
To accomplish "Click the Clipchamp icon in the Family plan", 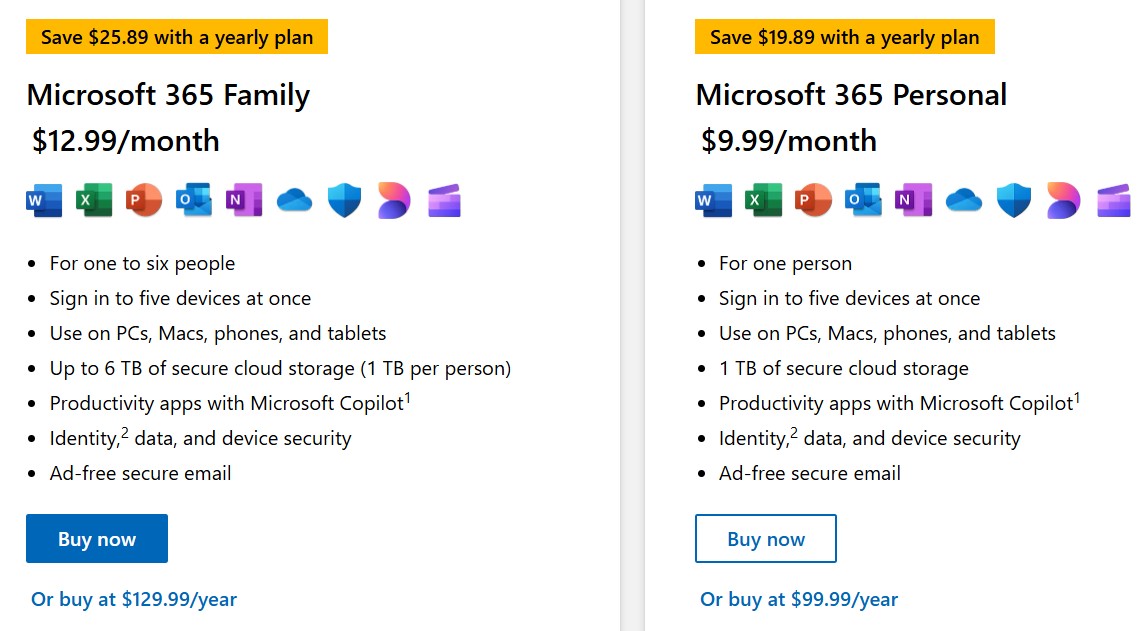I will [444, 200].
